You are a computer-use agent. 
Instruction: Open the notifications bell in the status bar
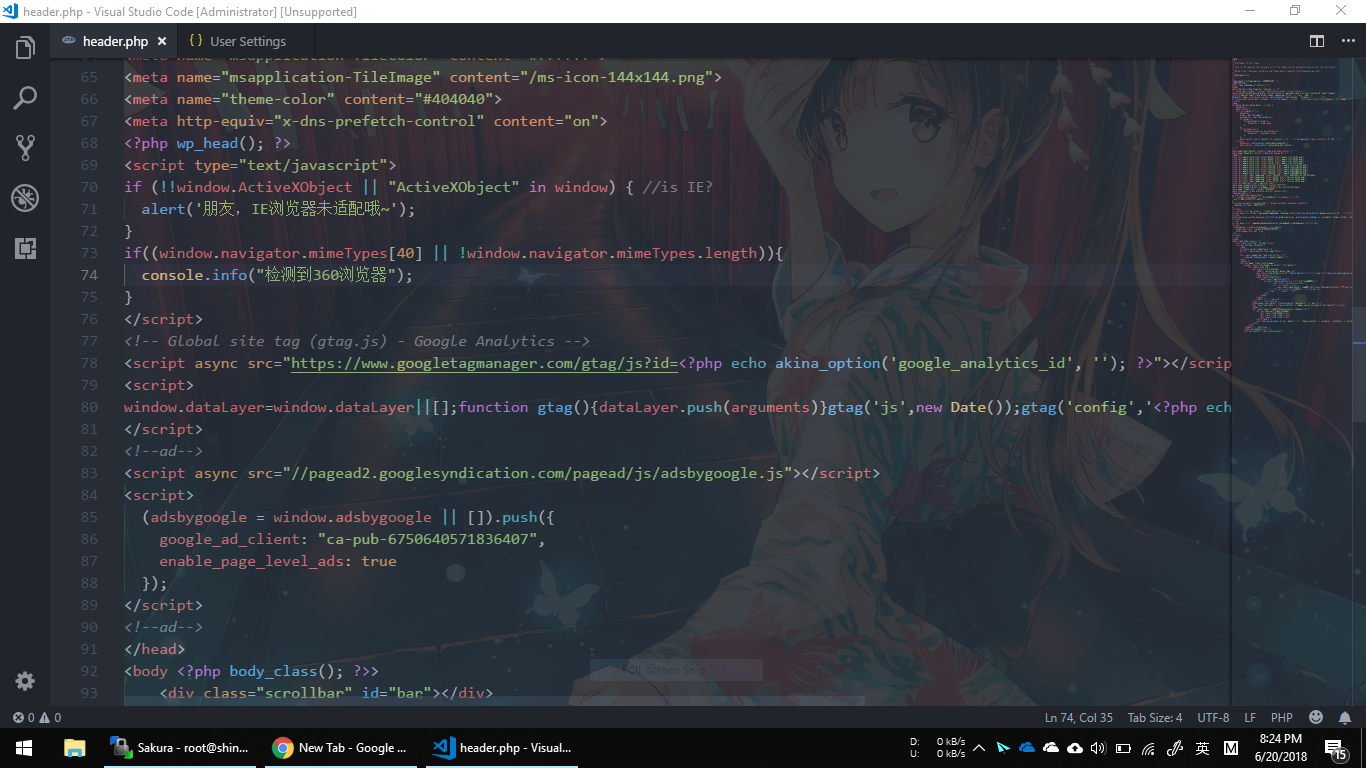pos(1345,717)
